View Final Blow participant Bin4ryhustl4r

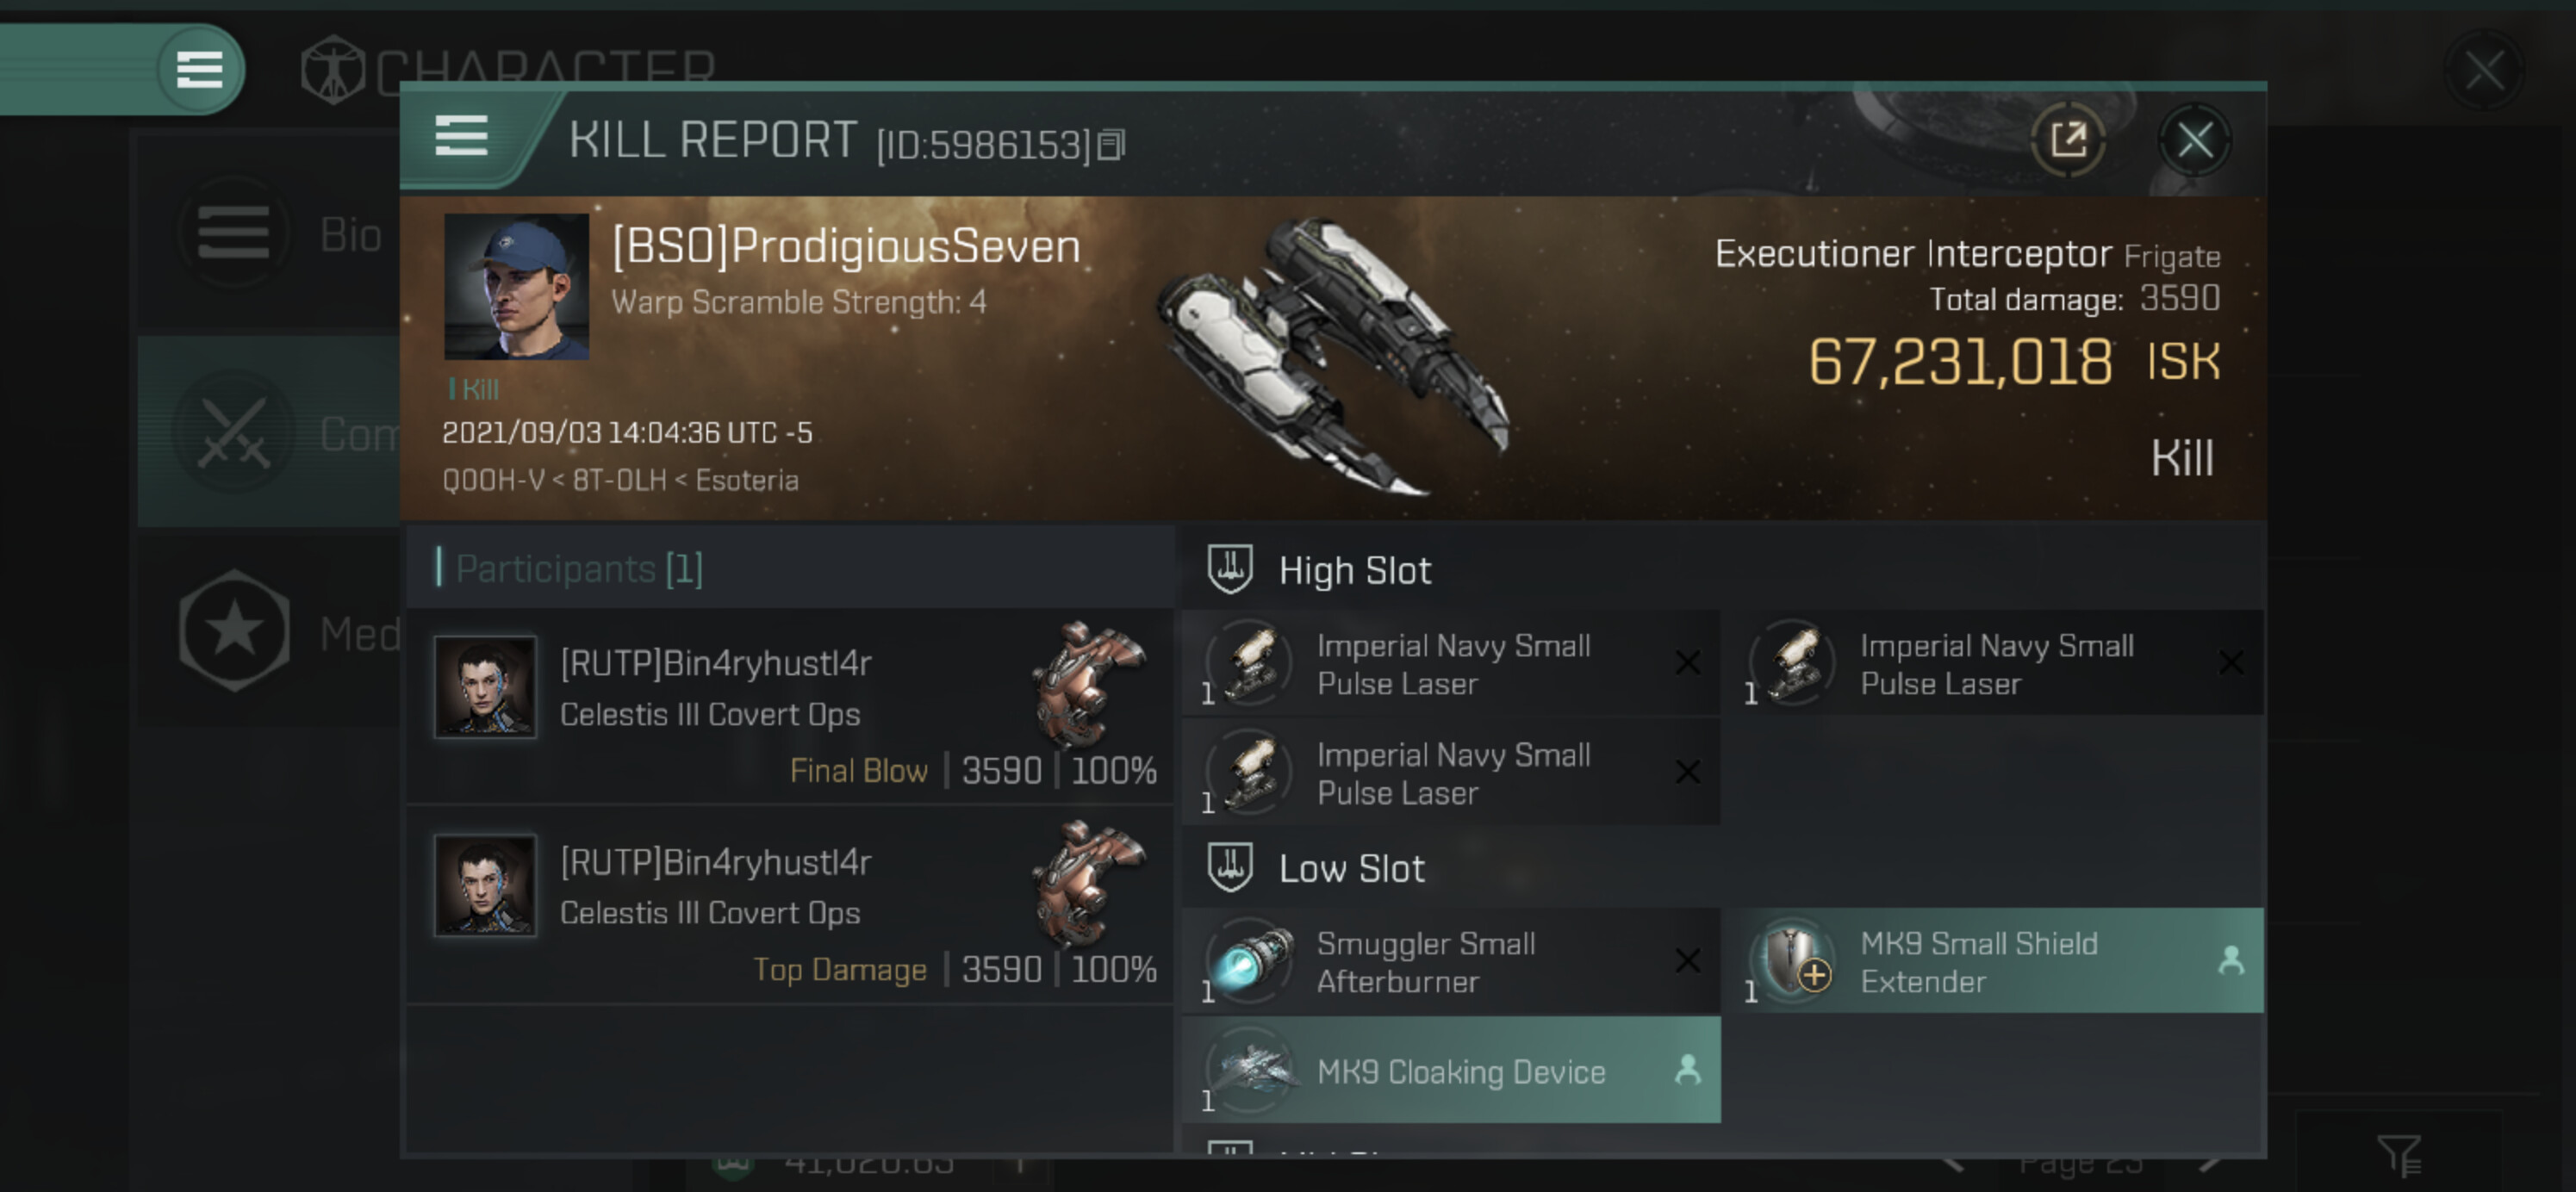714,663
